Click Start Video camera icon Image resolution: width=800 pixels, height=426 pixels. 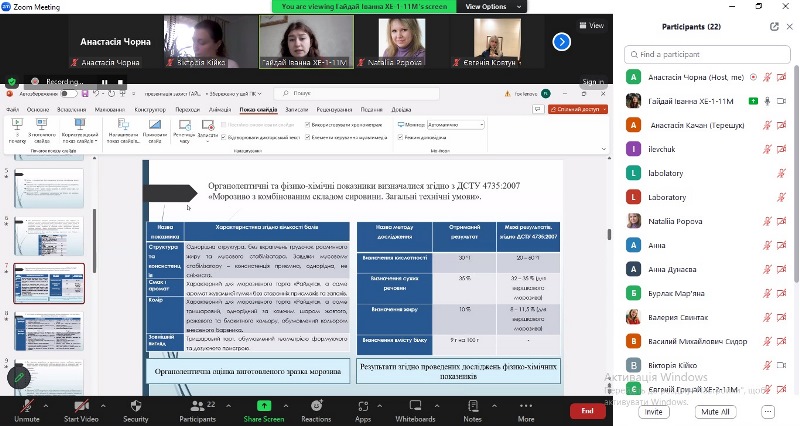tap(82, 407)
